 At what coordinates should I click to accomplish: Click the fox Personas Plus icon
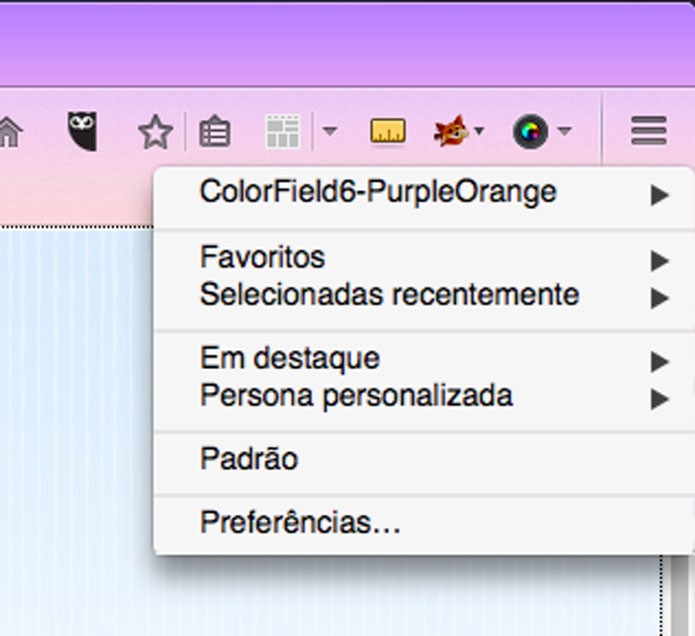(451, 131)
